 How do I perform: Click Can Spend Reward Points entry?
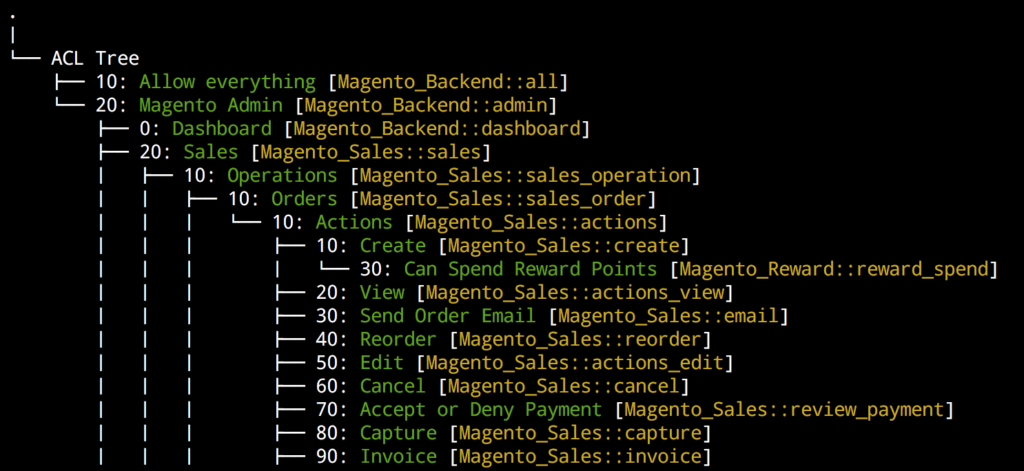pyautogui.click(x=530, y=270)
